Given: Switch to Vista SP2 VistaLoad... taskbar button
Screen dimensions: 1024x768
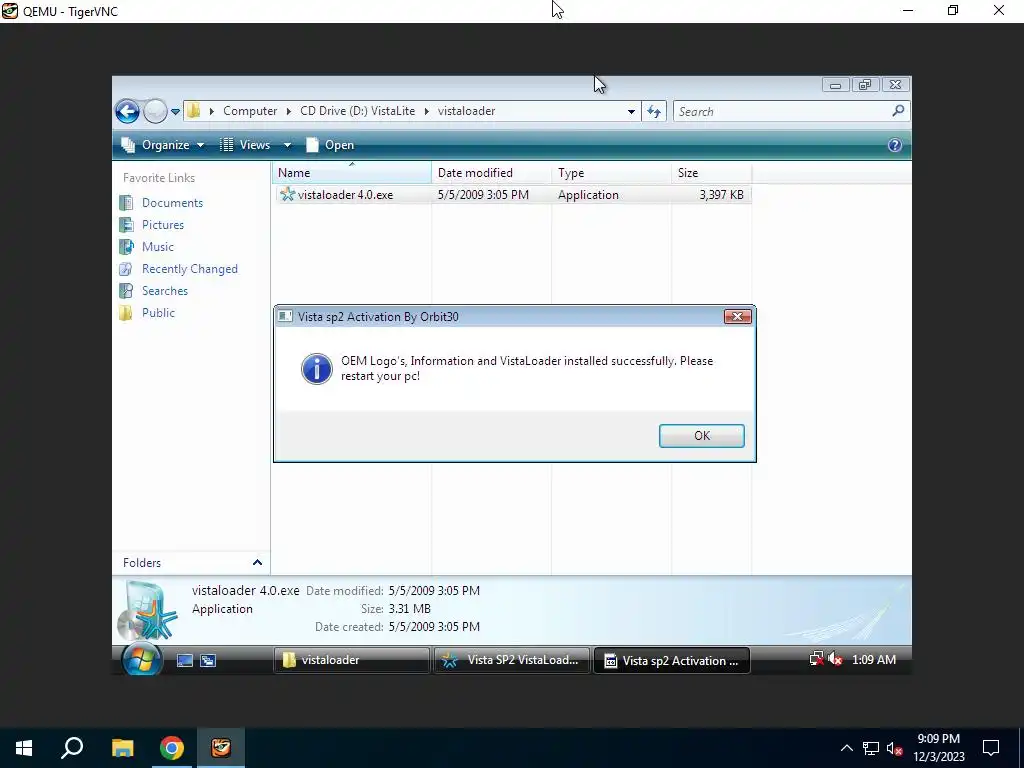Looking at the screenshot, I should 512,660.
